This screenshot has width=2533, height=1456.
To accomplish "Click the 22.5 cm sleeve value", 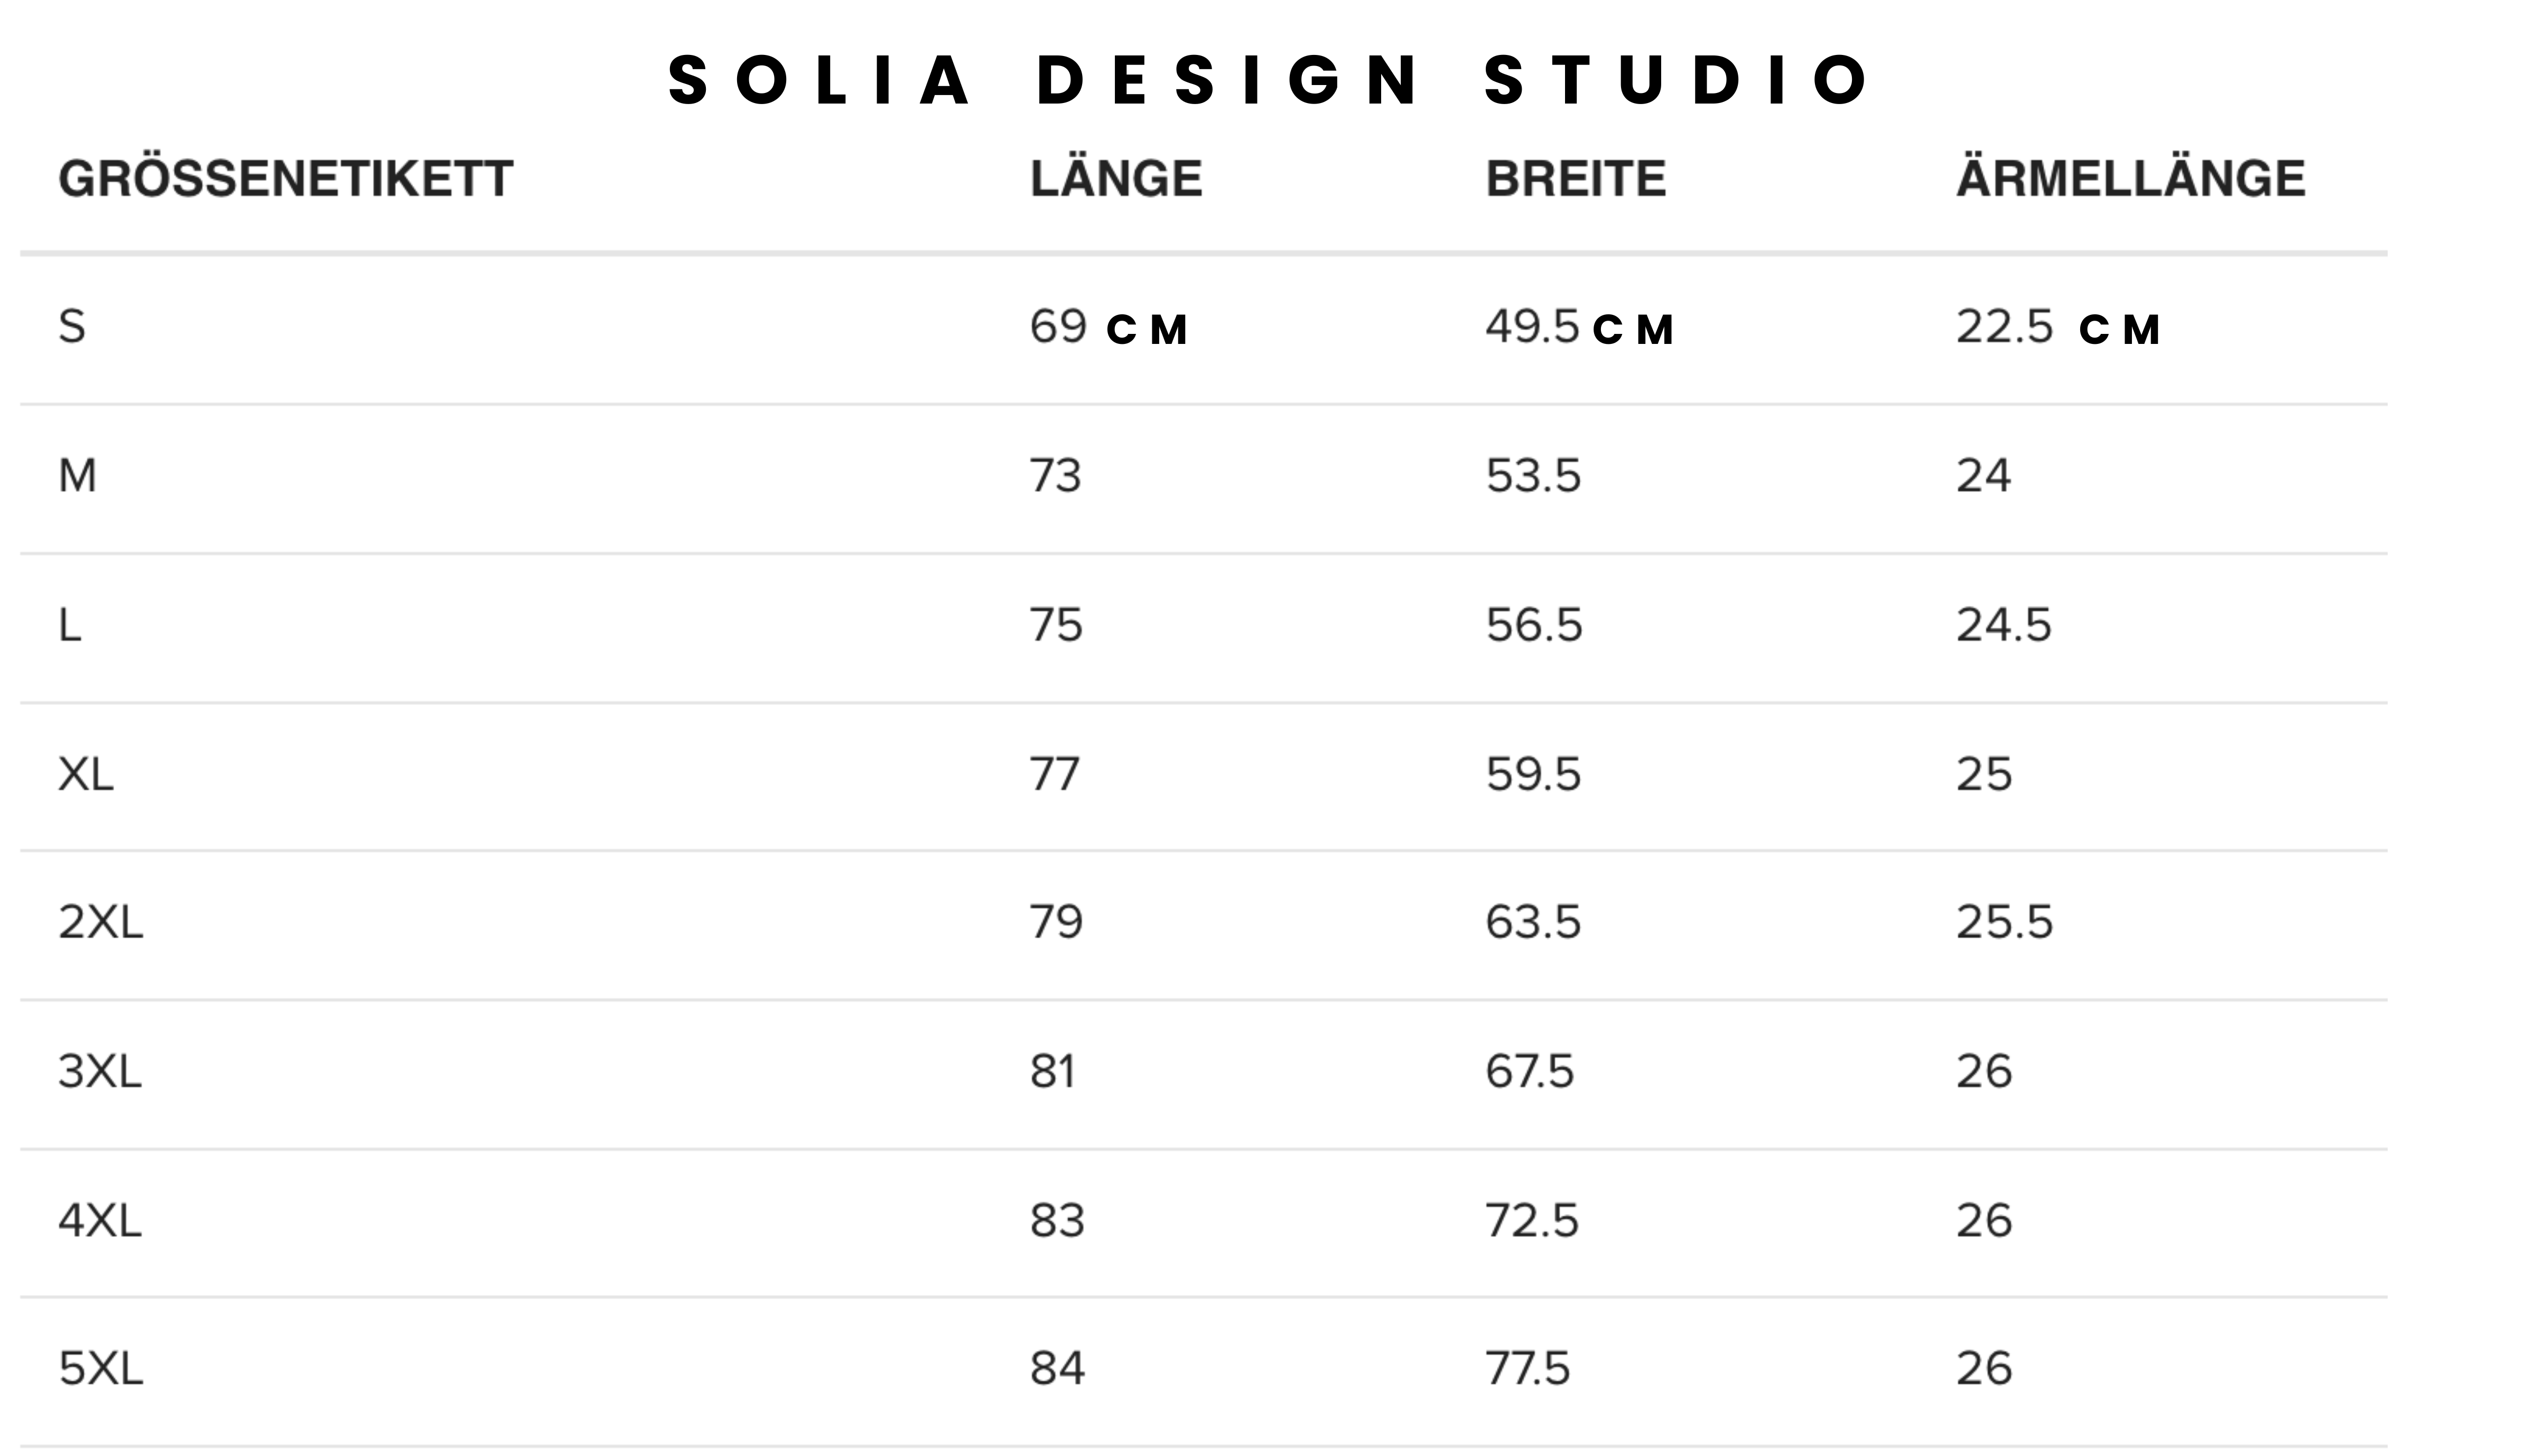I will pos(2058,327).
